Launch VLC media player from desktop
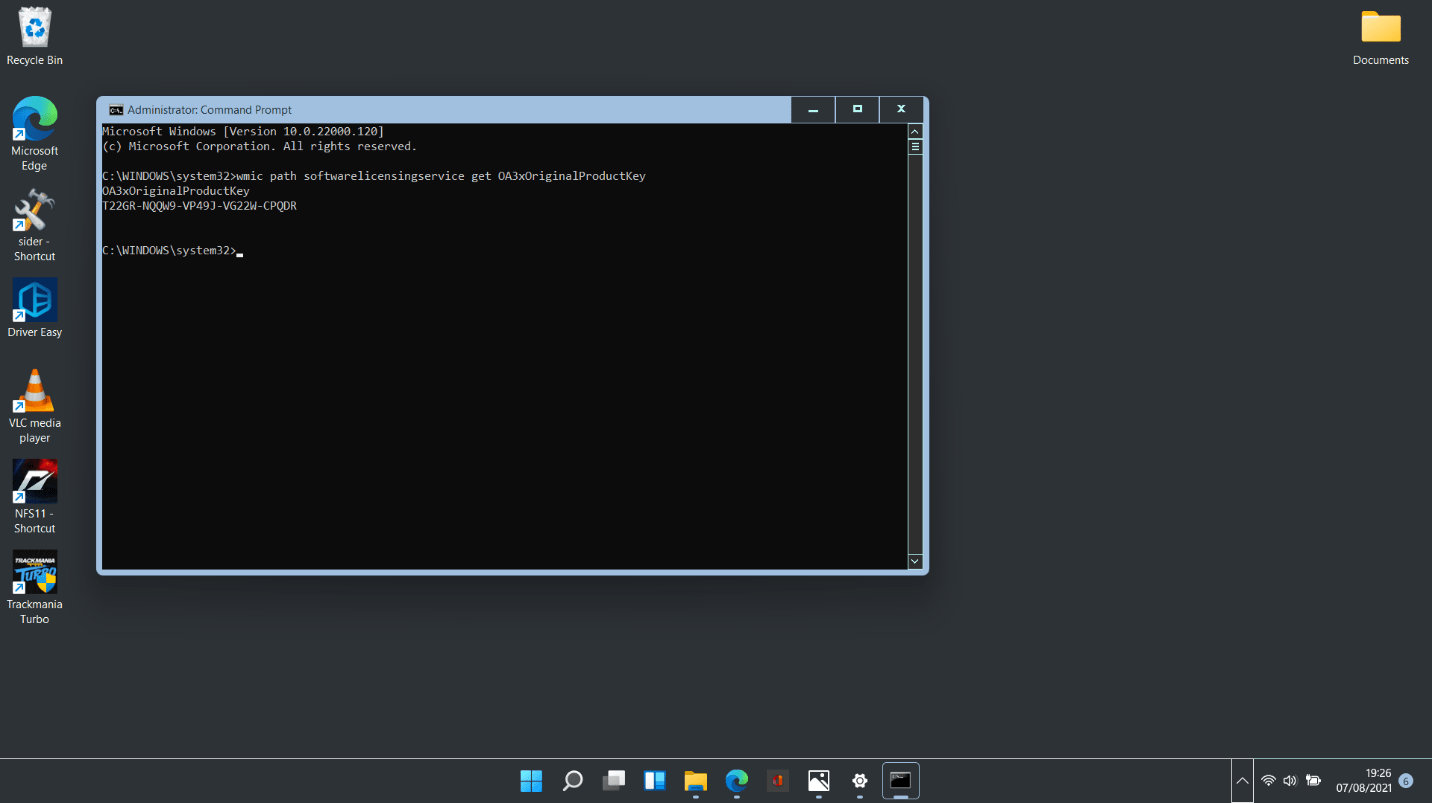This screenshot has width=1432, height=803. 34,390
